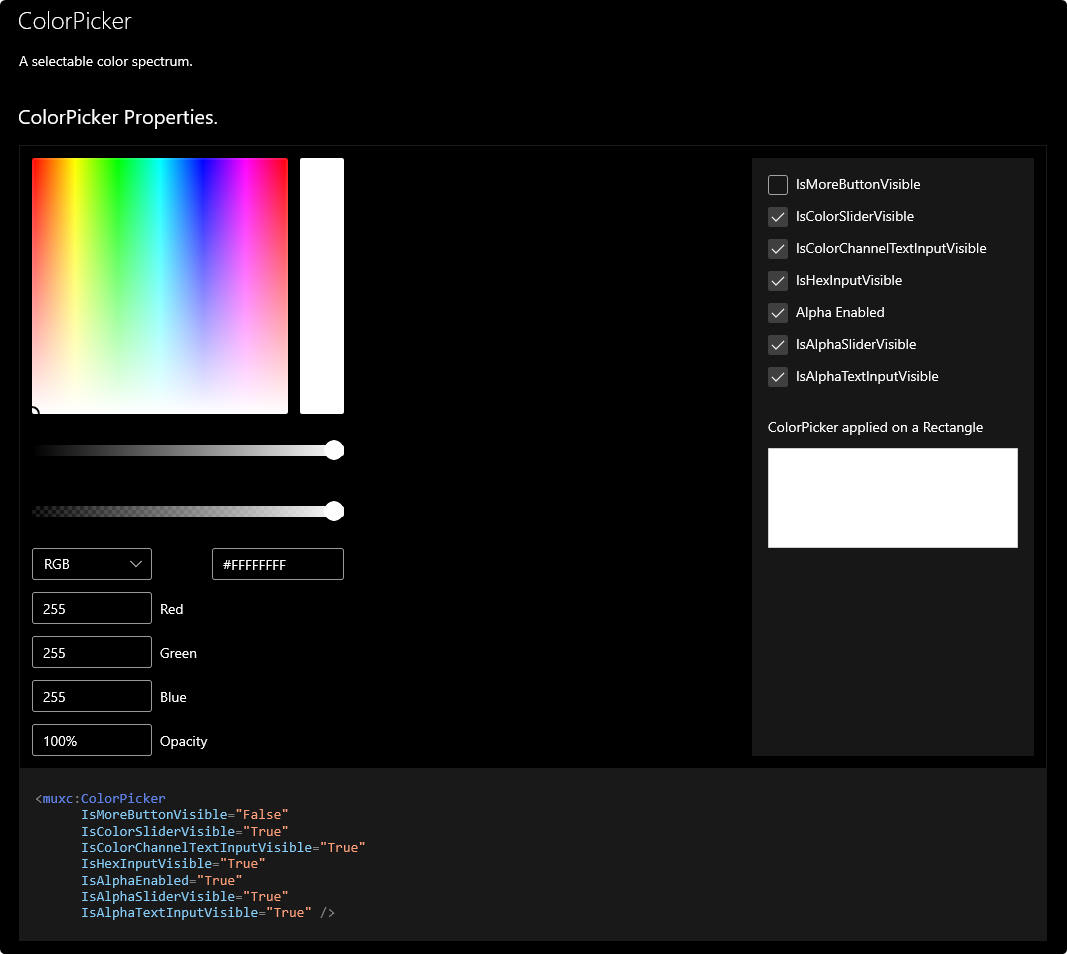The height and width of the screenshot is (954, 1067).
Task: Open the RGB color mode dropdown
Action: click(91, 563)
